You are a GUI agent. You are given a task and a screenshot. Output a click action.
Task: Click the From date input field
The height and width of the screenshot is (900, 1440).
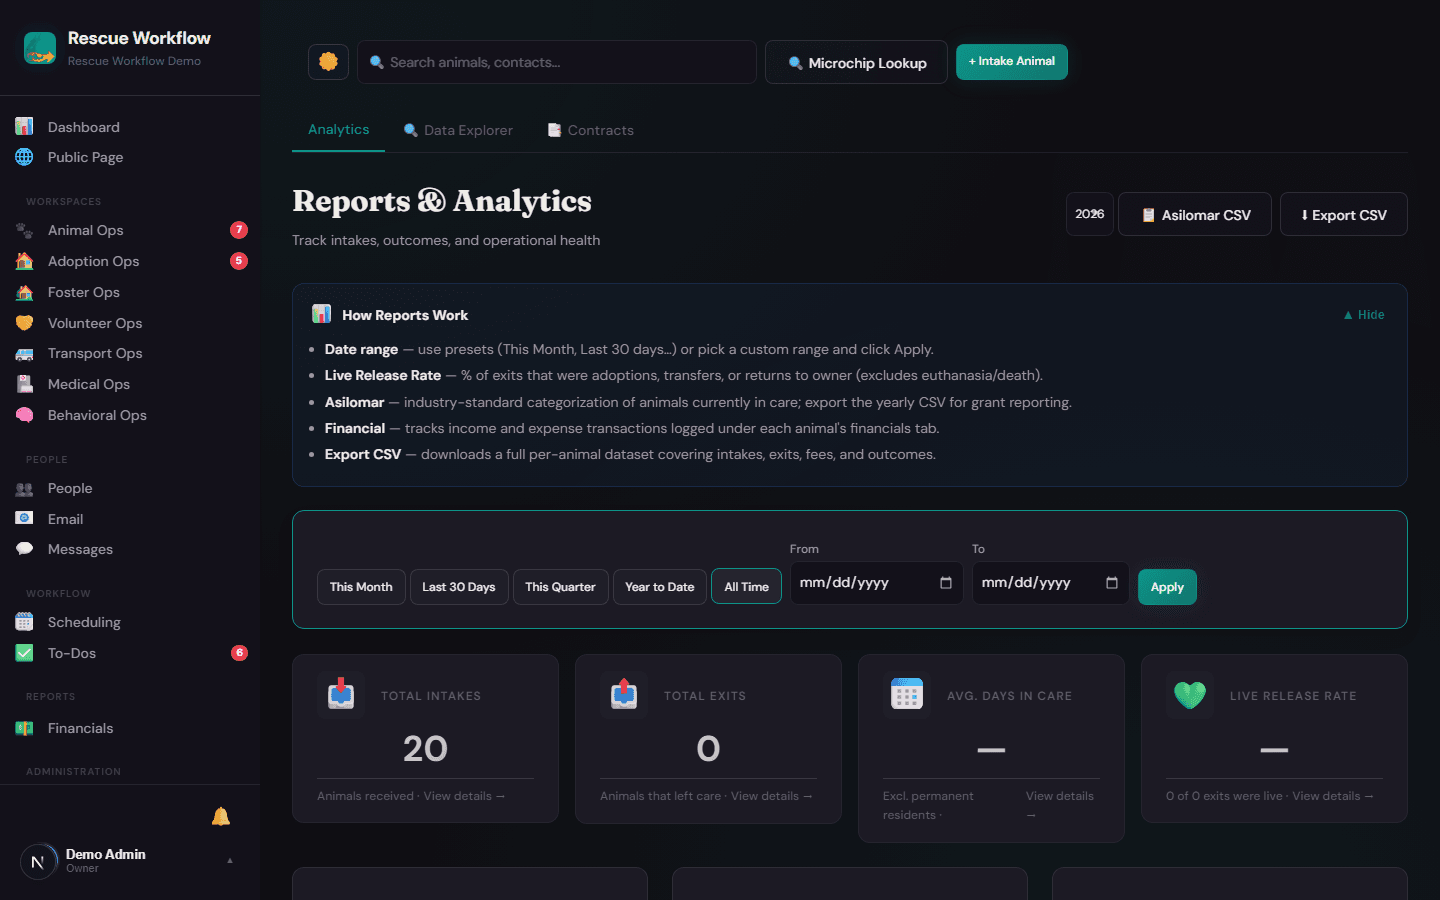pyautogui.click(x=877, y=583)
